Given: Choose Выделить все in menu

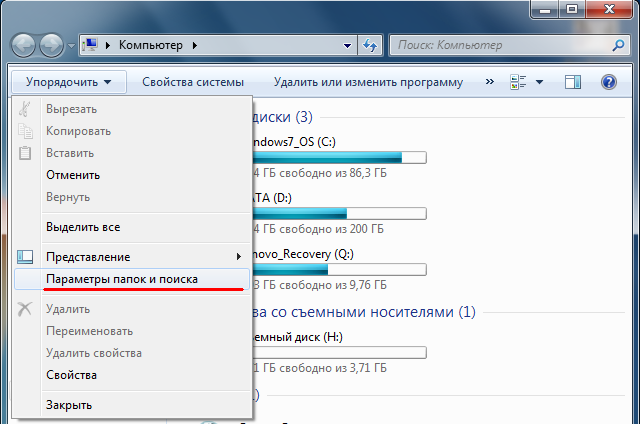Looking at the screenshot, I should [x=132, y=227].
